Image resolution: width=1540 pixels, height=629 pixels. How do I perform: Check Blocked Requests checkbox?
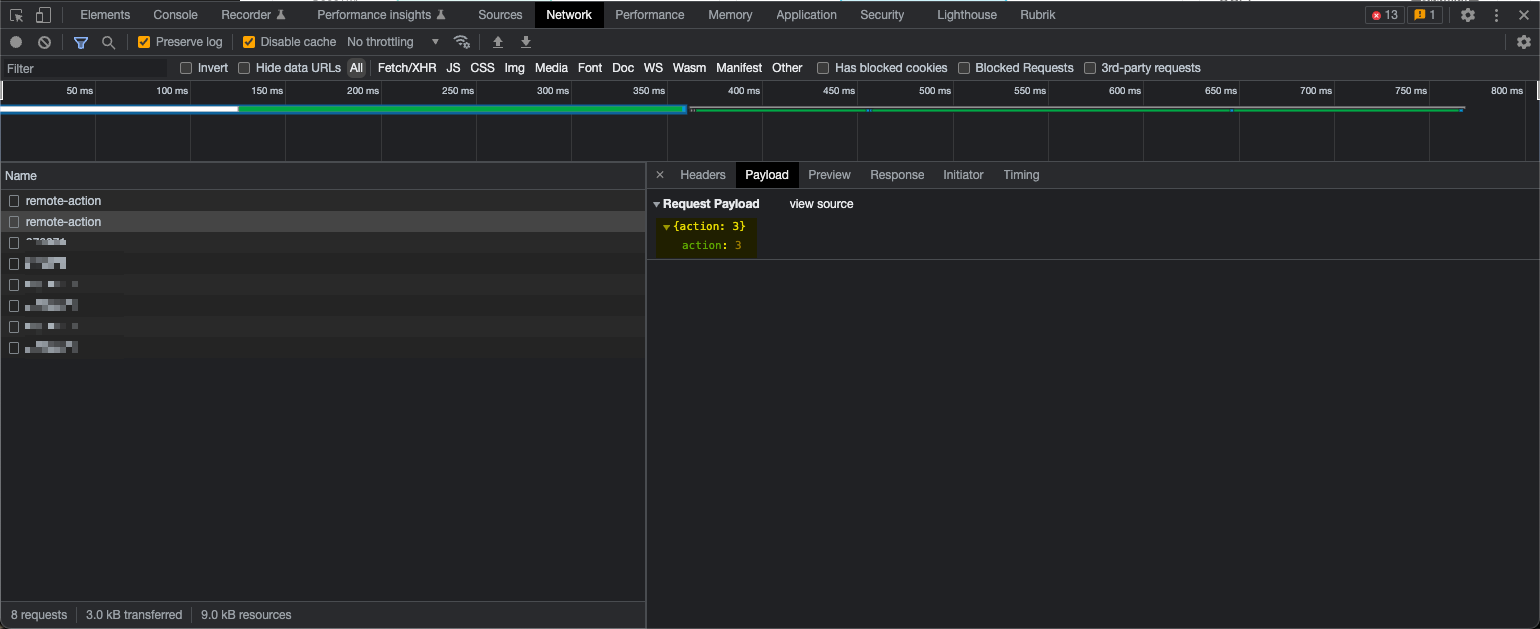pyautogui.click(x=964, y=68)
